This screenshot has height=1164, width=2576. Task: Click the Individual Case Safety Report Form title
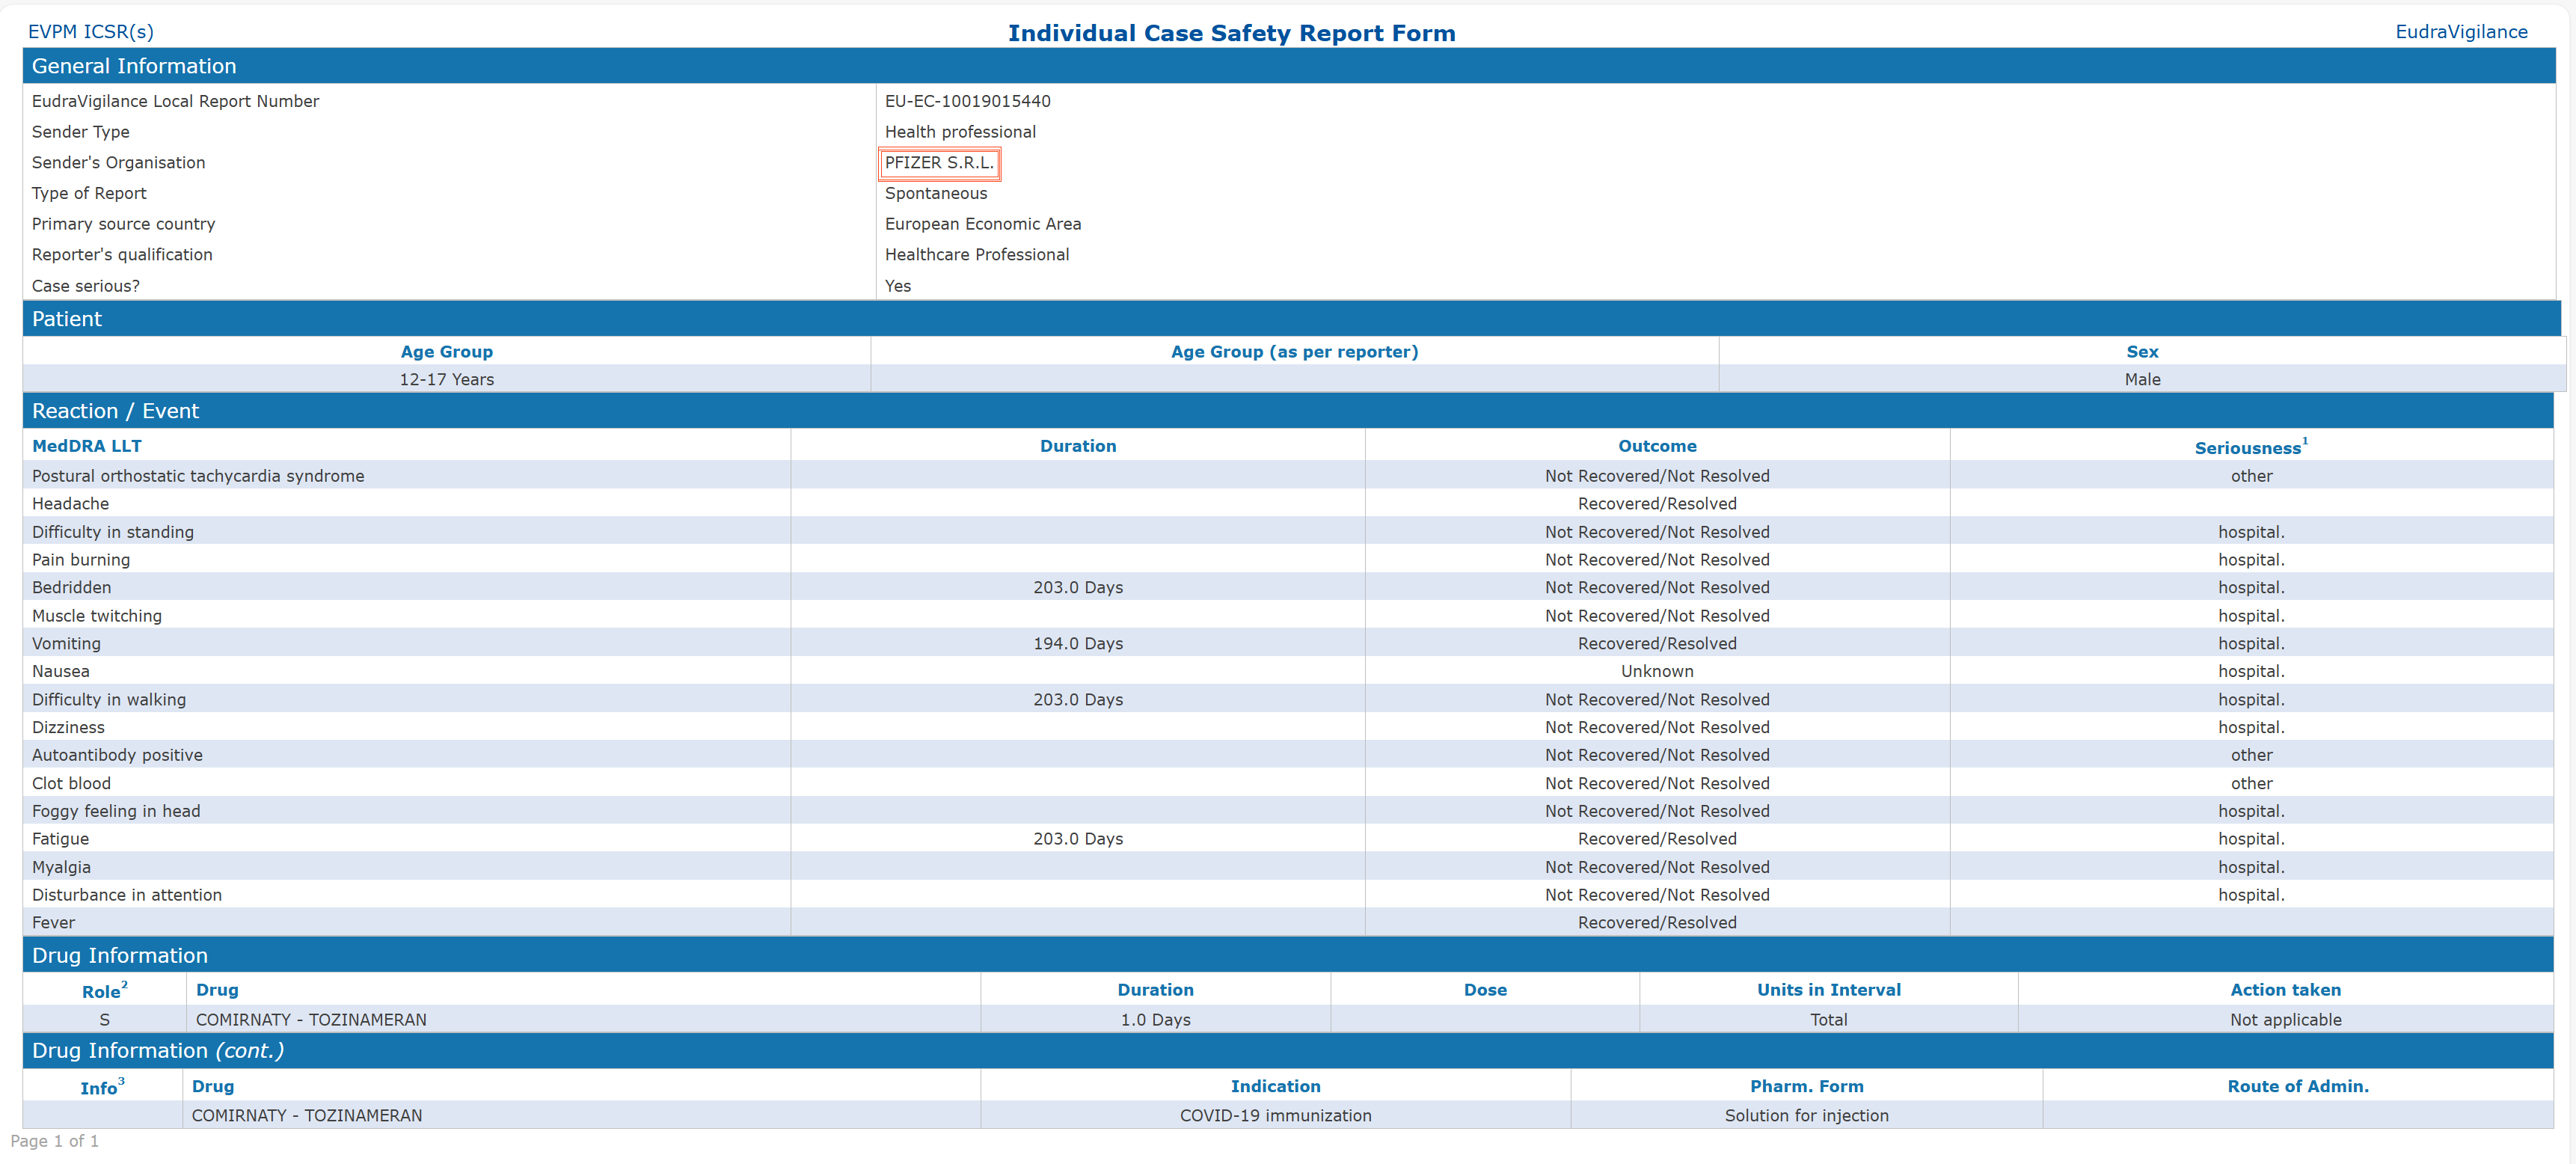point(1231,33)
